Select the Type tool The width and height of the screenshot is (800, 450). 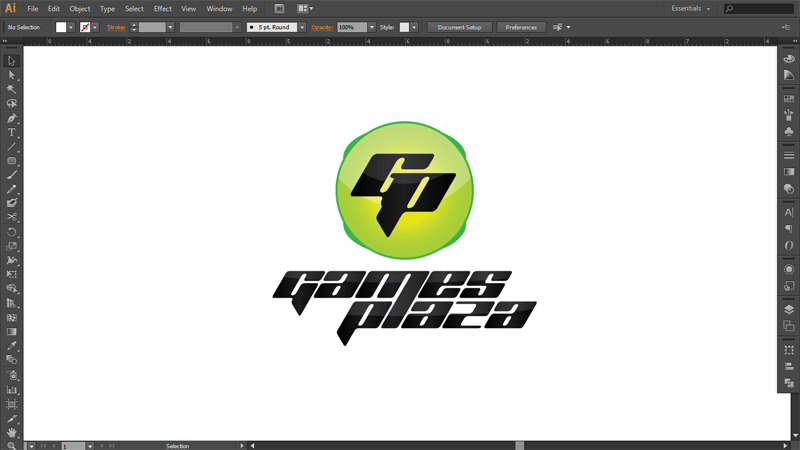(12, 132)
